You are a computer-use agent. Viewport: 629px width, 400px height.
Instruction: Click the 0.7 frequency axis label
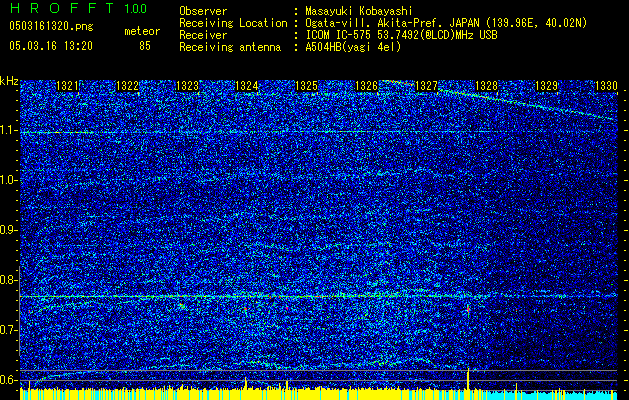[x=9, y=330]
